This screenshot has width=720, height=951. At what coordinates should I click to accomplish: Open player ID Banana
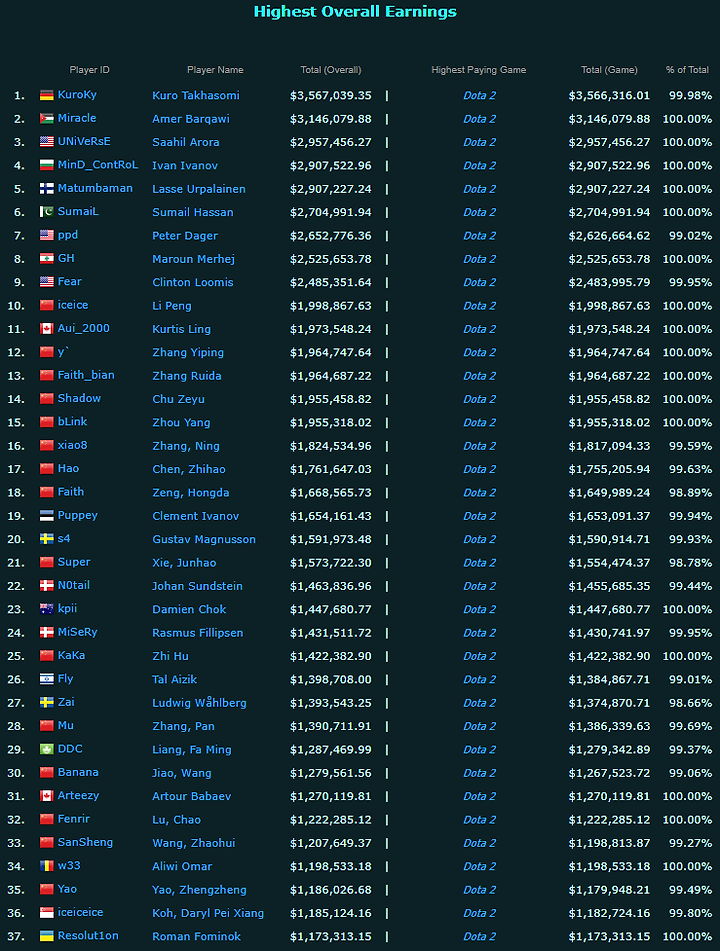tap(78, 772)
